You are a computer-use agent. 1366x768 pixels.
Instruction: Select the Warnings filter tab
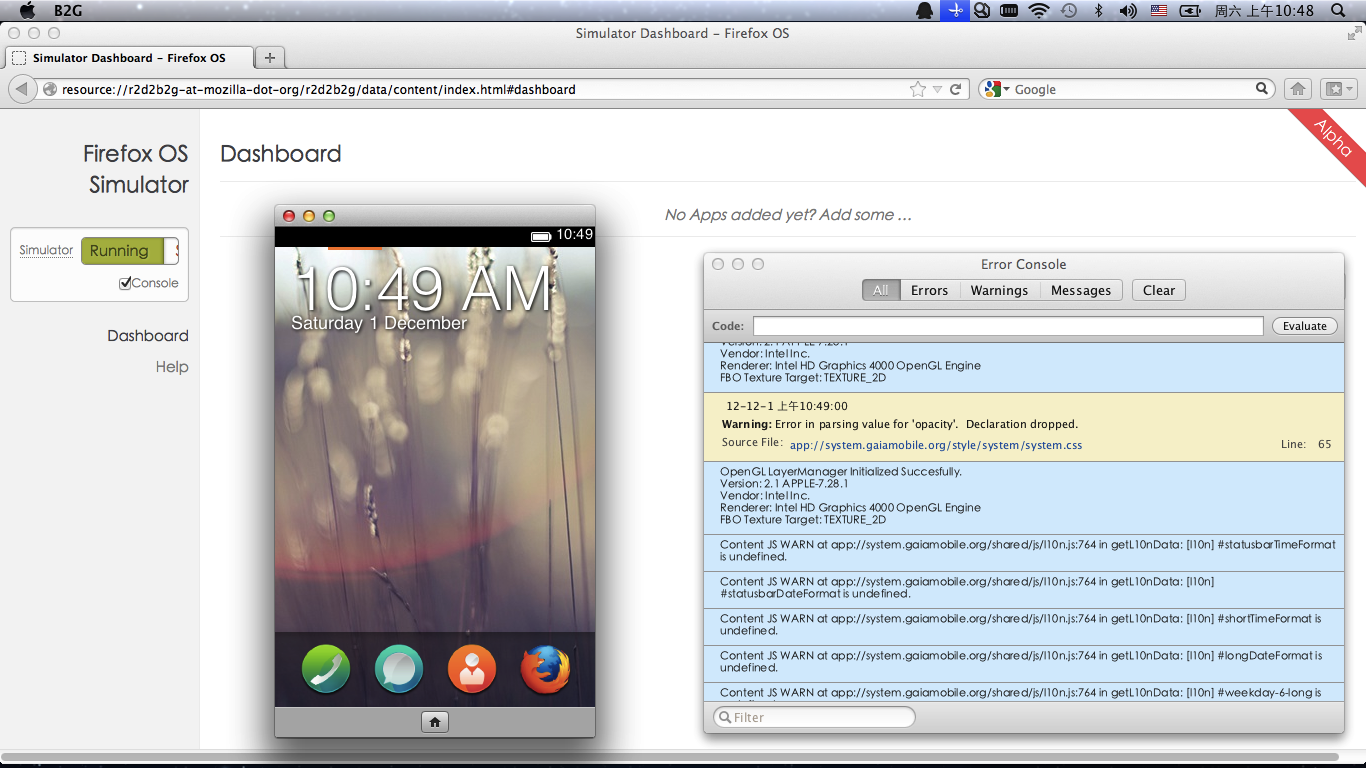999,290
